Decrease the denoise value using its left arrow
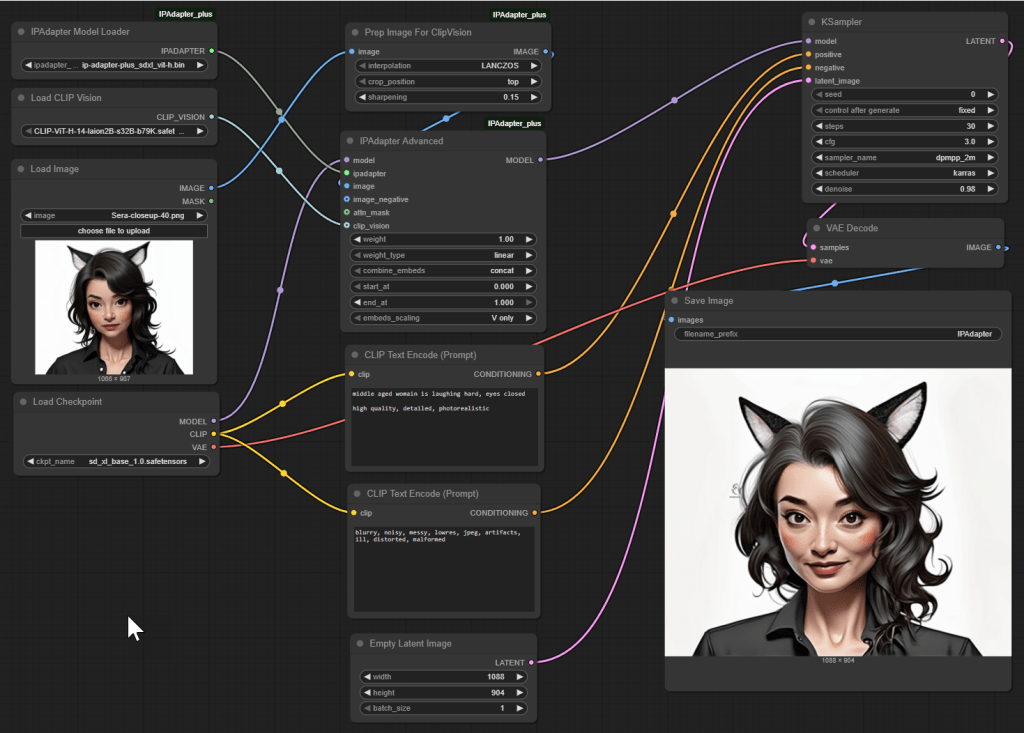 pyautogui.click(x=820, y=188)
